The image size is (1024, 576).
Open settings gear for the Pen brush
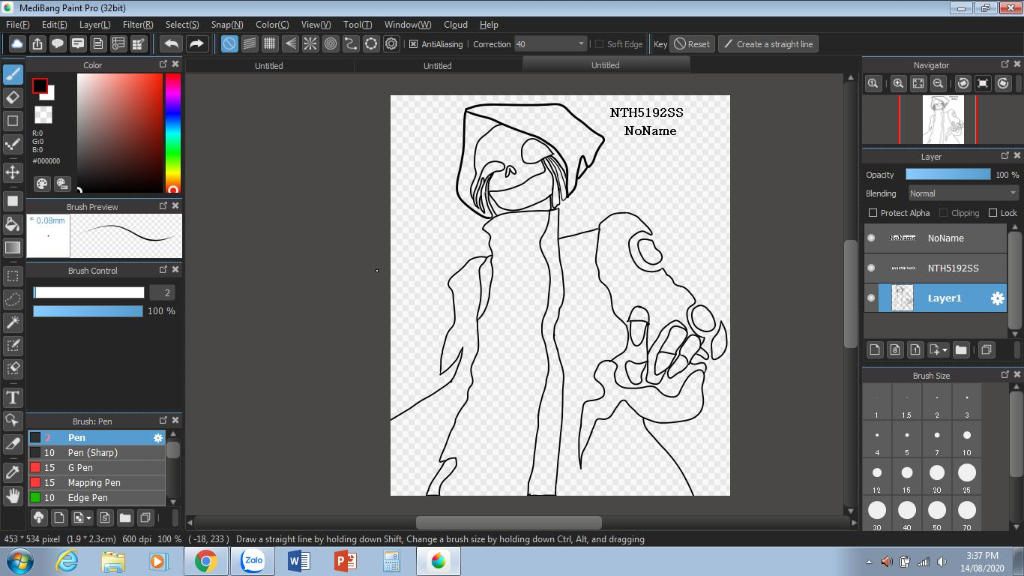pos(158,438)
